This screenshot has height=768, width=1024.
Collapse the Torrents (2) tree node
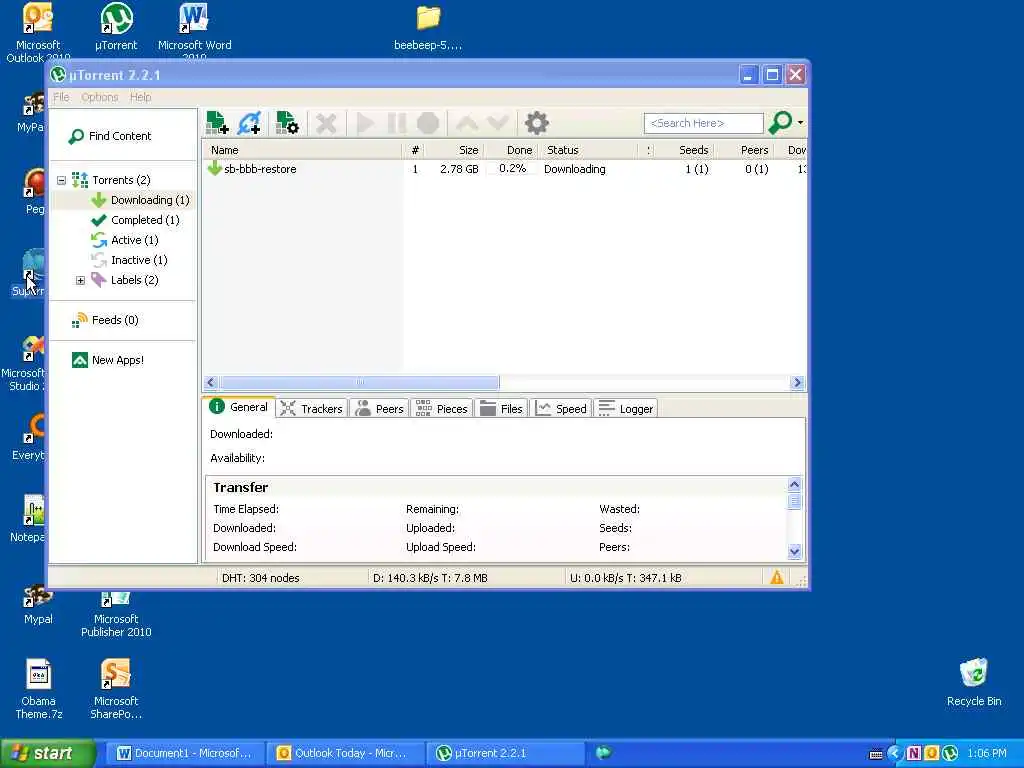61,180
